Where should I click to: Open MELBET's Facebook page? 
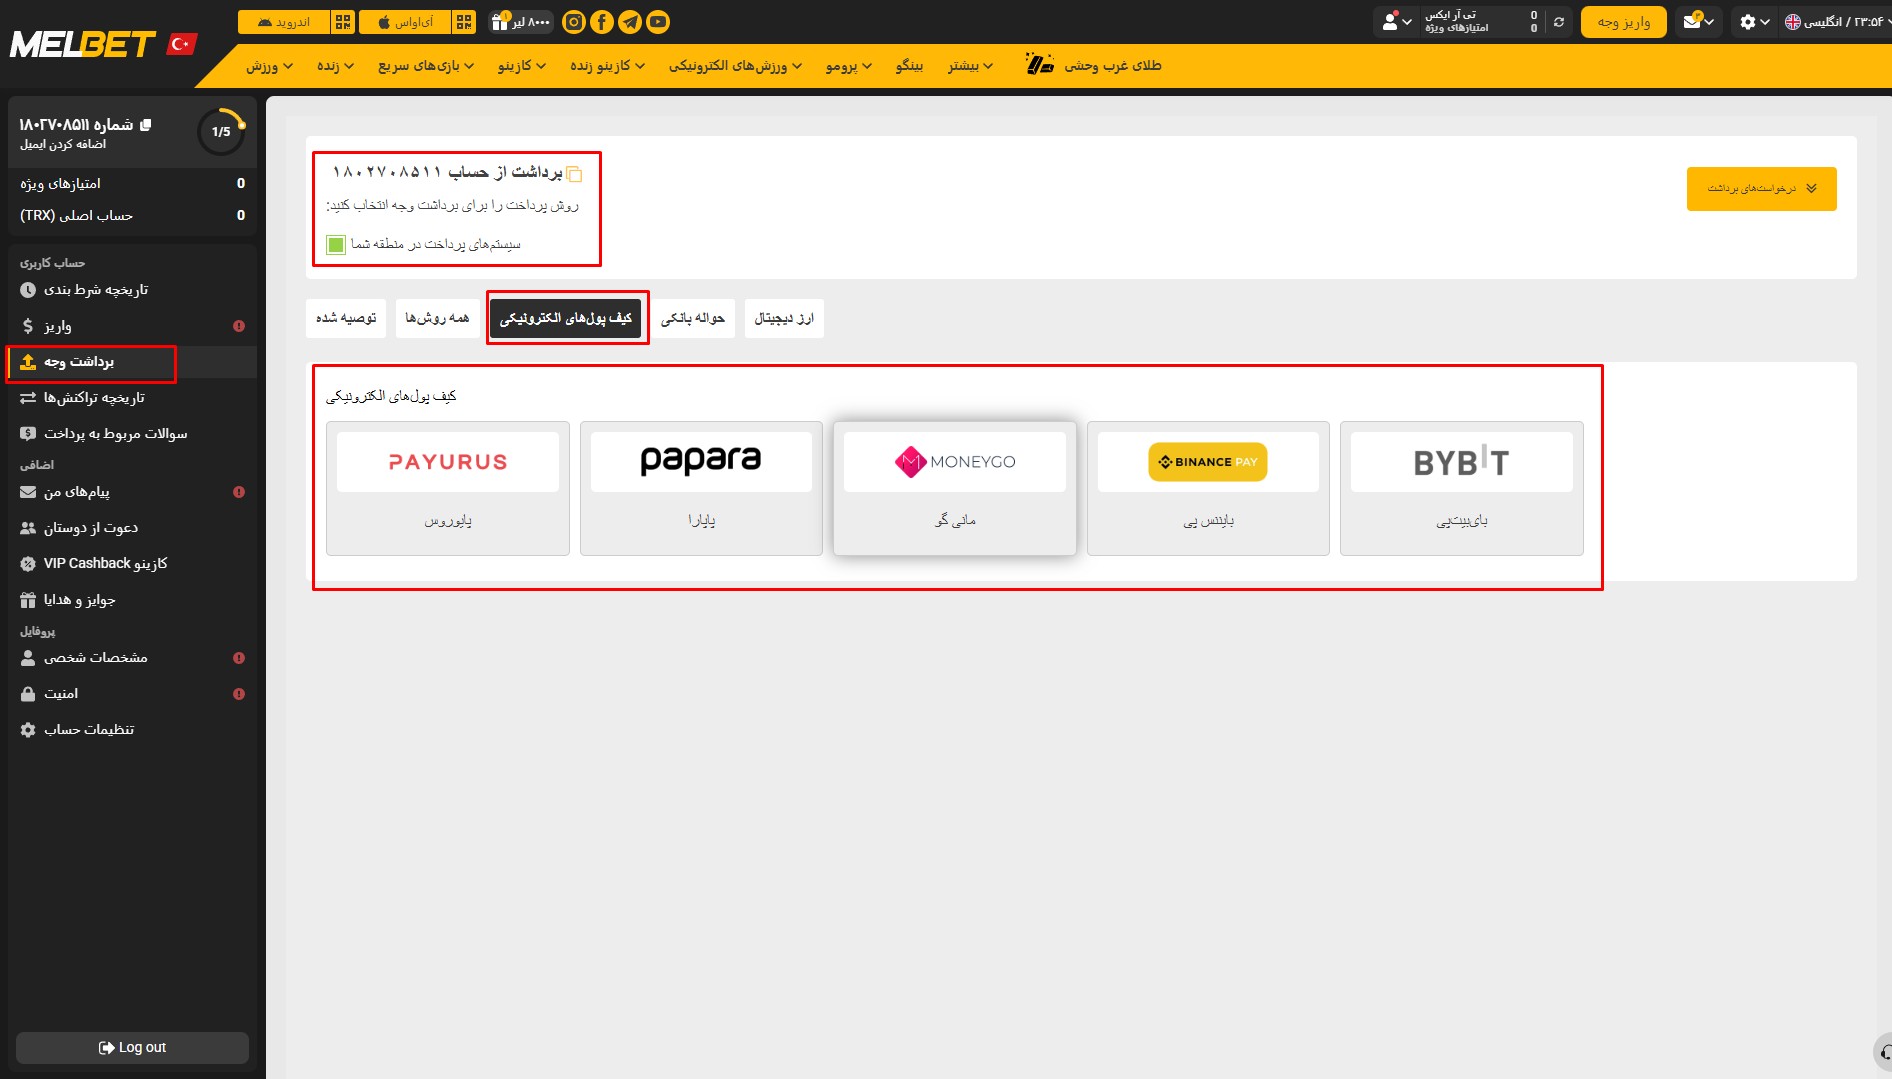pyautogui.click(x=602, y=22)
